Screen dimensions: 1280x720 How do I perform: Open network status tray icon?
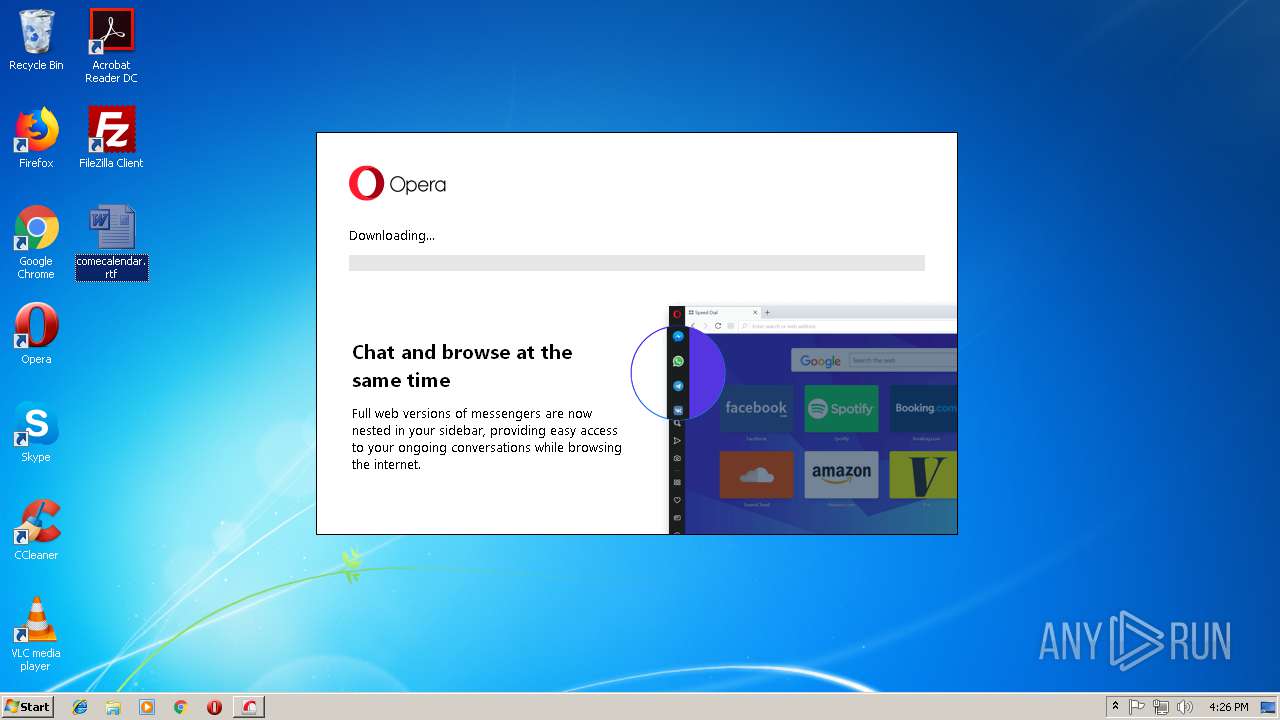click(1161, 707)
